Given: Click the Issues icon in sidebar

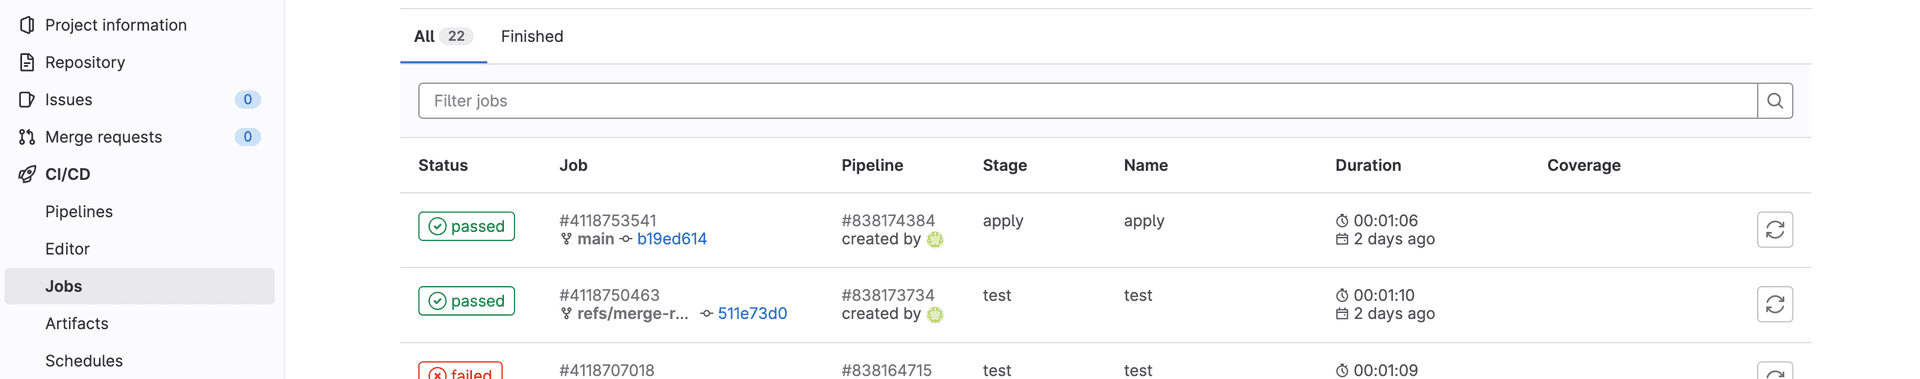Looking at the screenshot, I should coord(27,99).
